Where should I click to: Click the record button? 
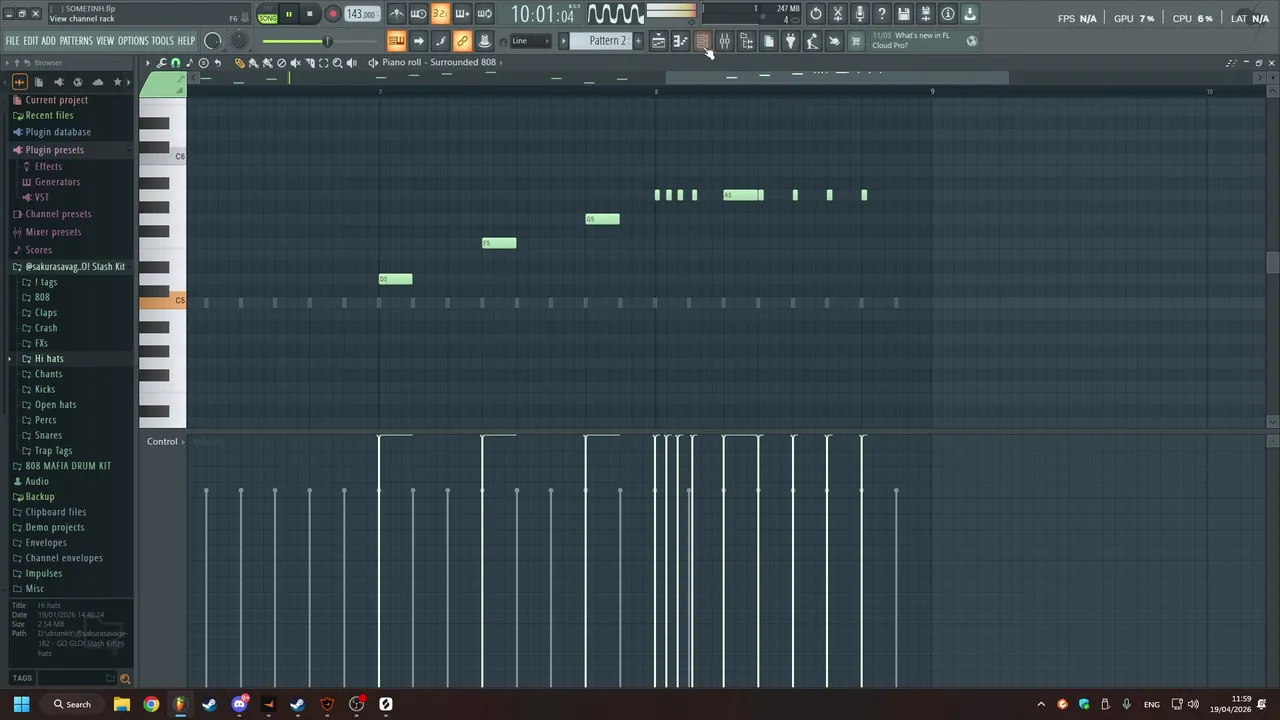coord(333,14)
